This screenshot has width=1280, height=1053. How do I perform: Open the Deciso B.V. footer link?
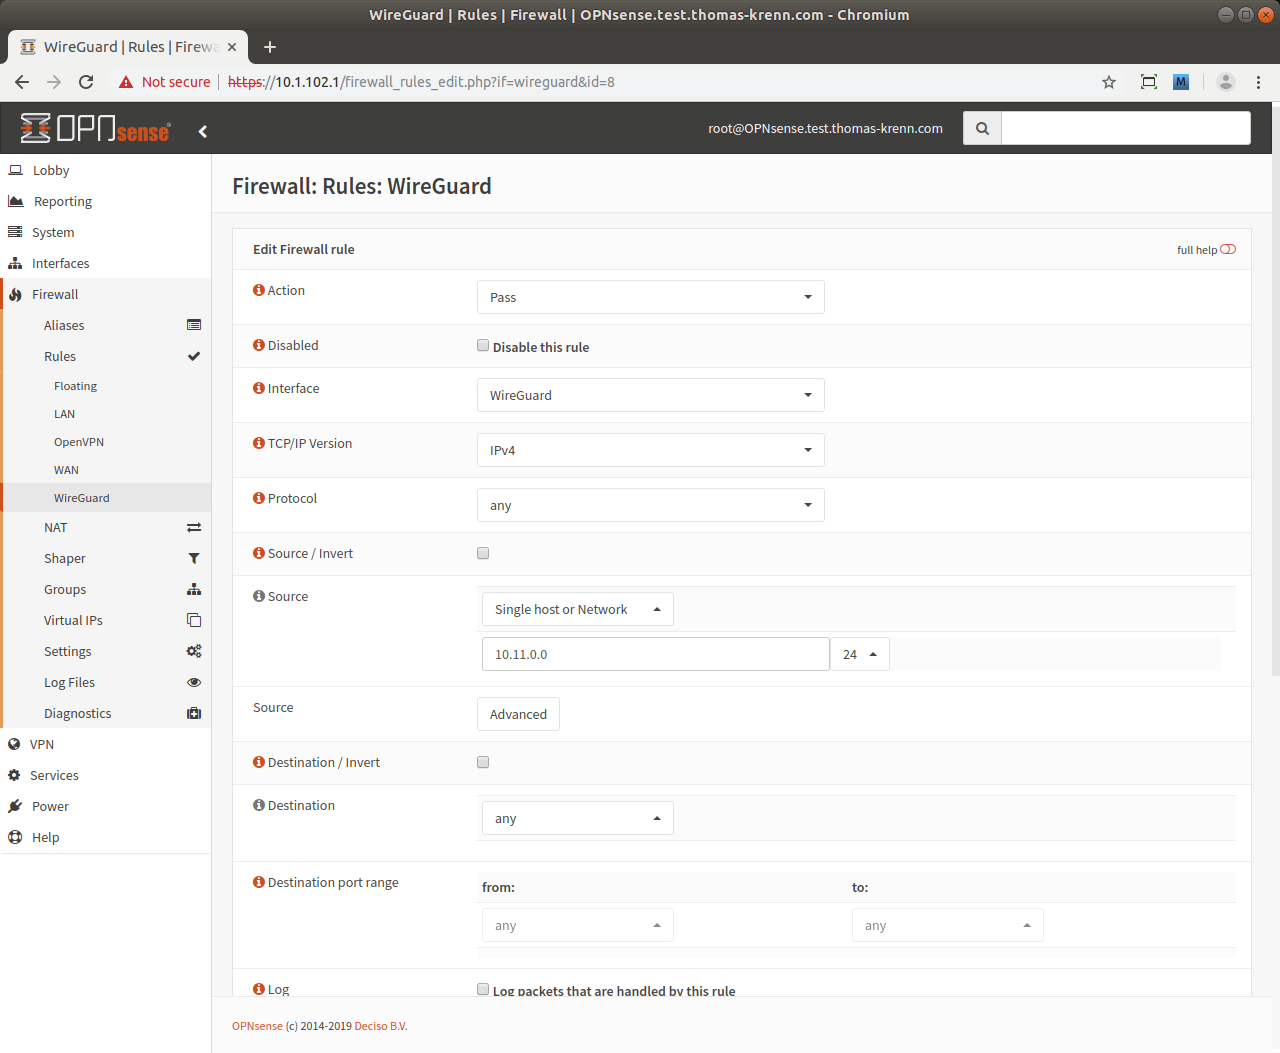[x=380, y=1026]
